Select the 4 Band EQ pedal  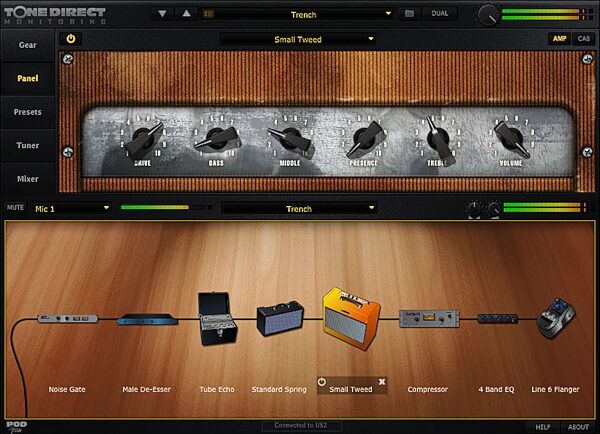[x=497, y=318]
